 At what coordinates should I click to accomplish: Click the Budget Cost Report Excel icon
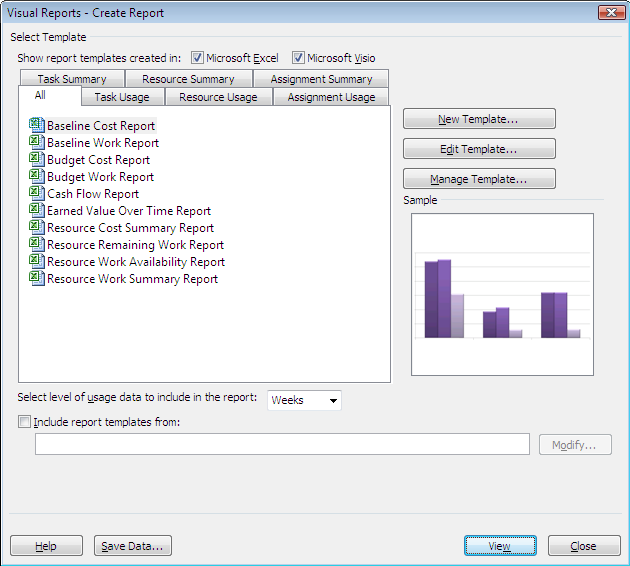(x=37, y=160)
